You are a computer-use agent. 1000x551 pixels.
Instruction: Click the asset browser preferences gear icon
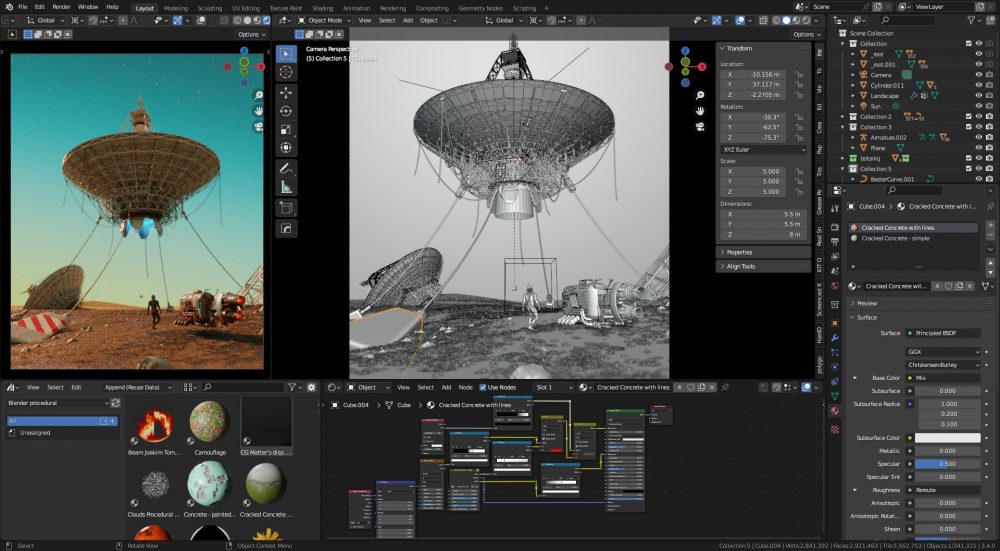(x=311, y=387)
